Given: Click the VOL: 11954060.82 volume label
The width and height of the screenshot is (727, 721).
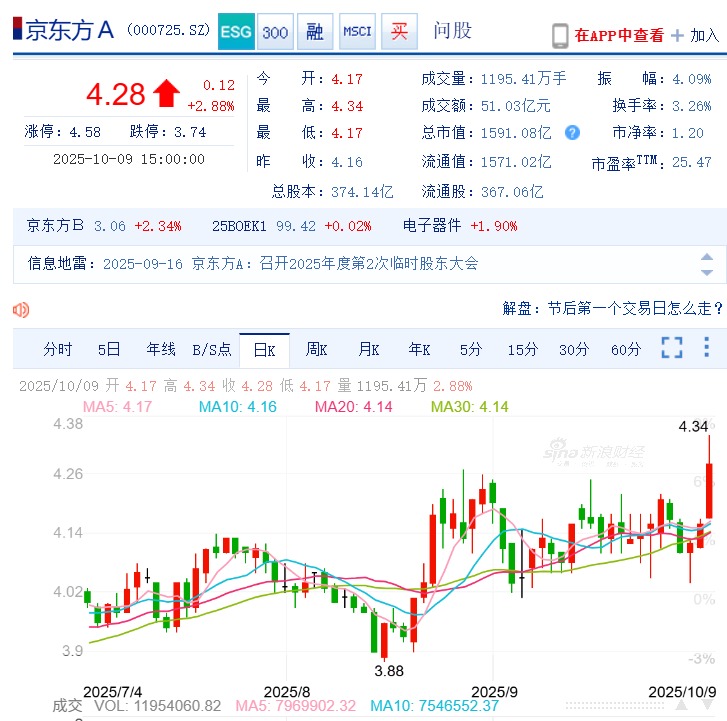Looking at the screenshot, I should click(x=158, y=706).
